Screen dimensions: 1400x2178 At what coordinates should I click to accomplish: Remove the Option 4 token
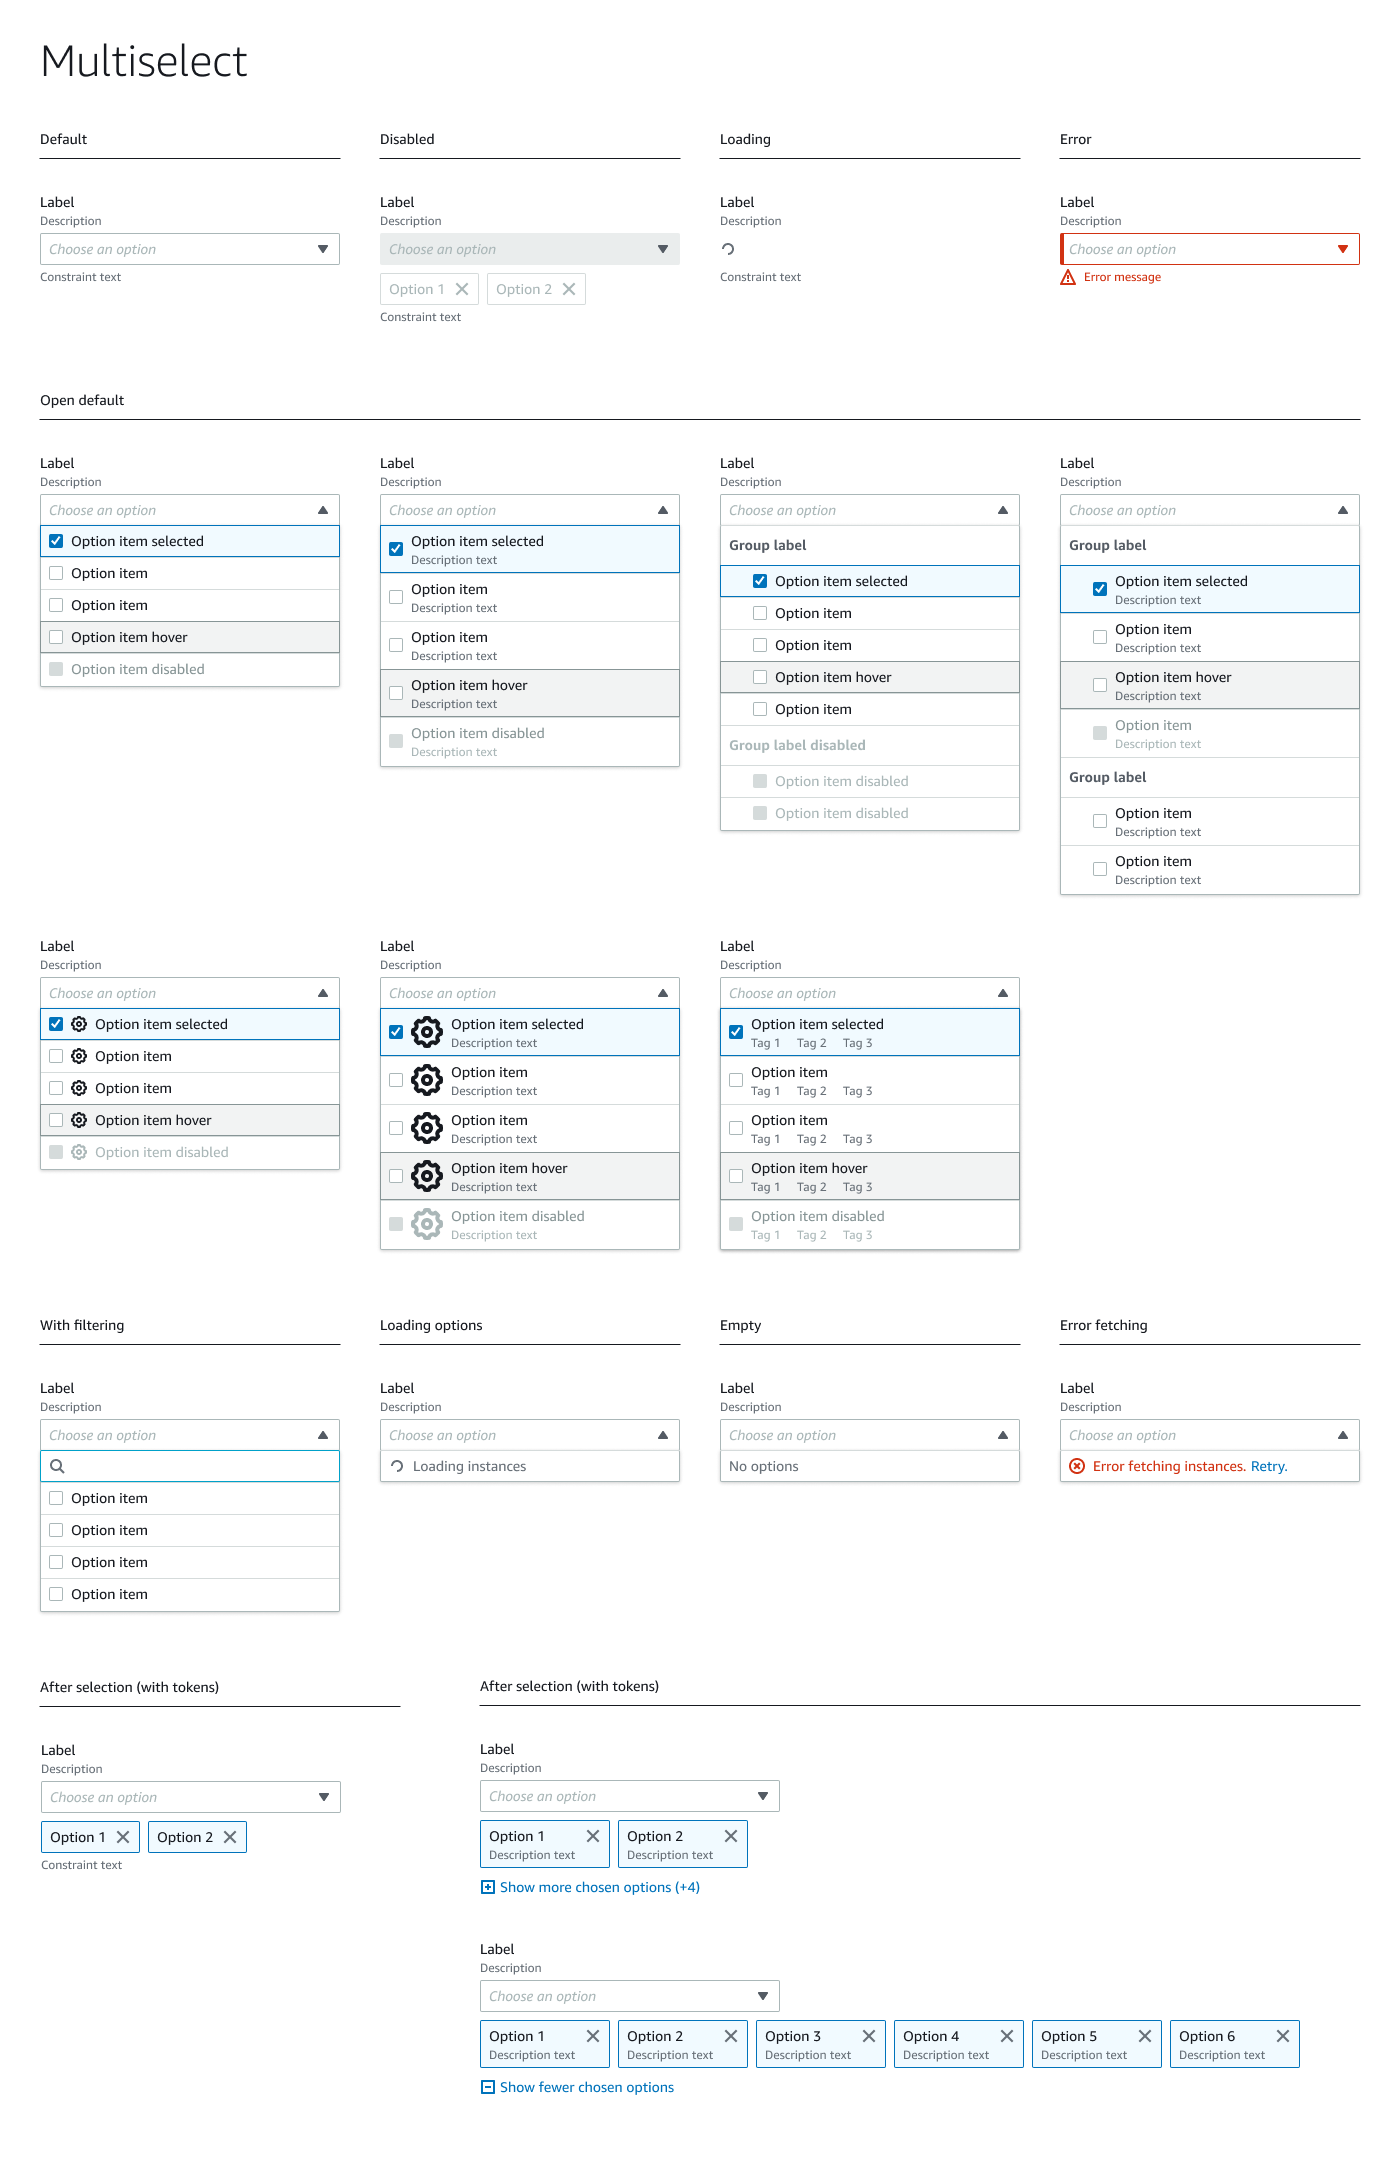pyautogui.click(x=1007, y=2036)
